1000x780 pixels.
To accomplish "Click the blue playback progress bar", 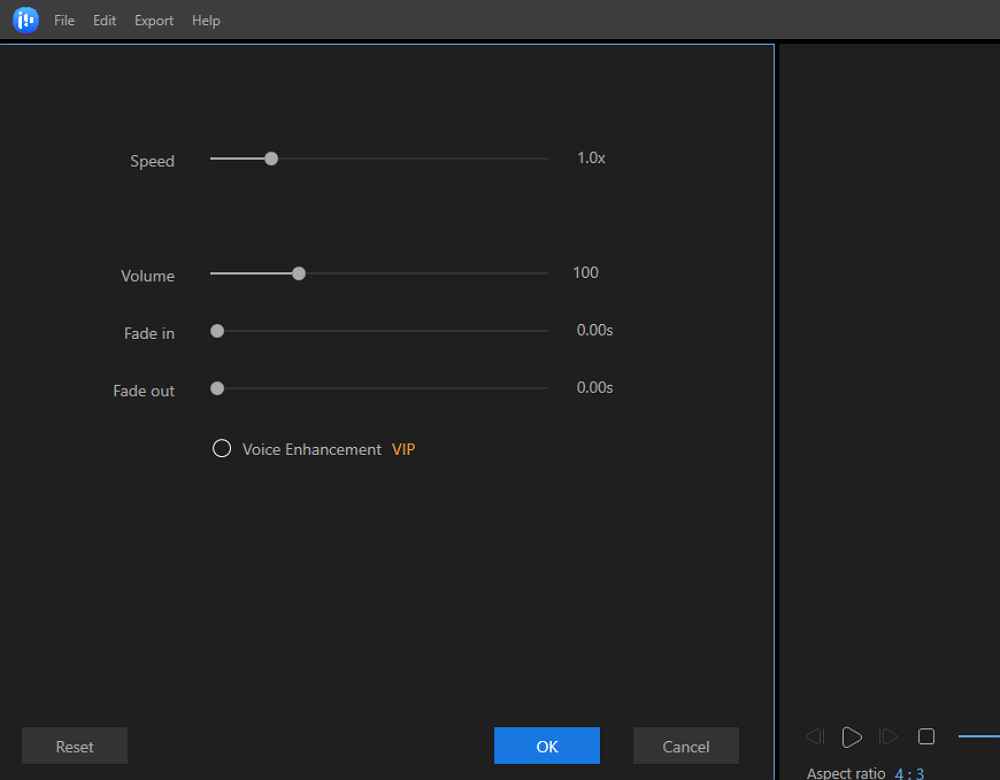I will (979, 737).
